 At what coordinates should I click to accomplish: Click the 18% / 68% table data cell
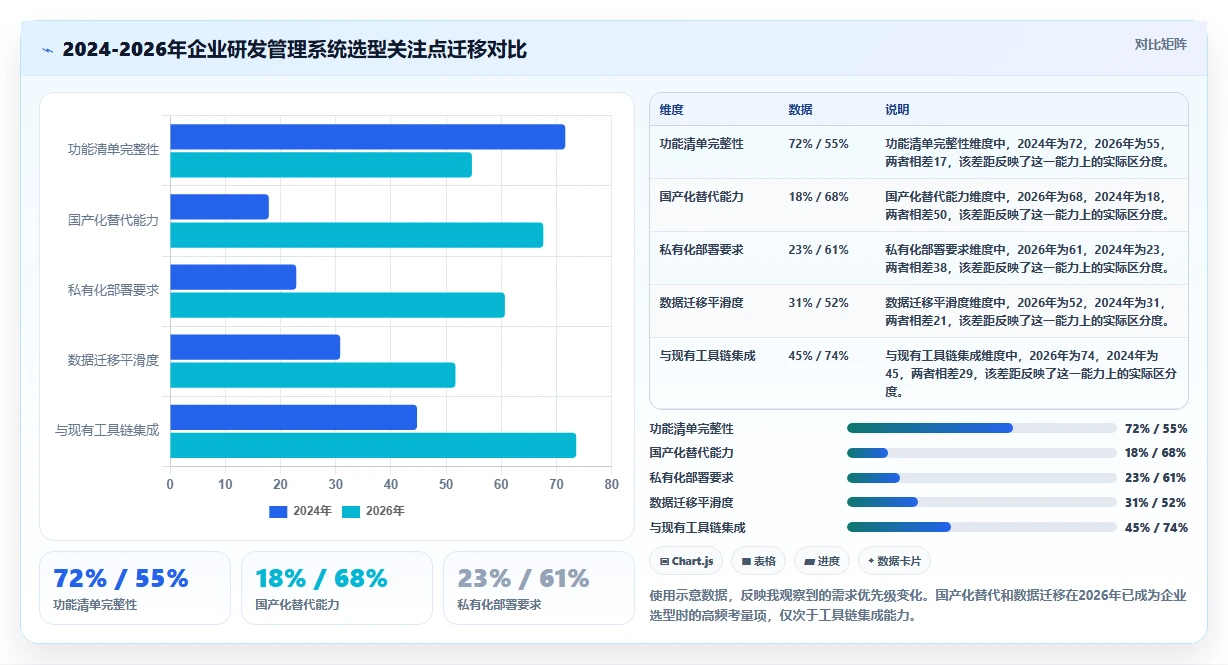[818, 197]
